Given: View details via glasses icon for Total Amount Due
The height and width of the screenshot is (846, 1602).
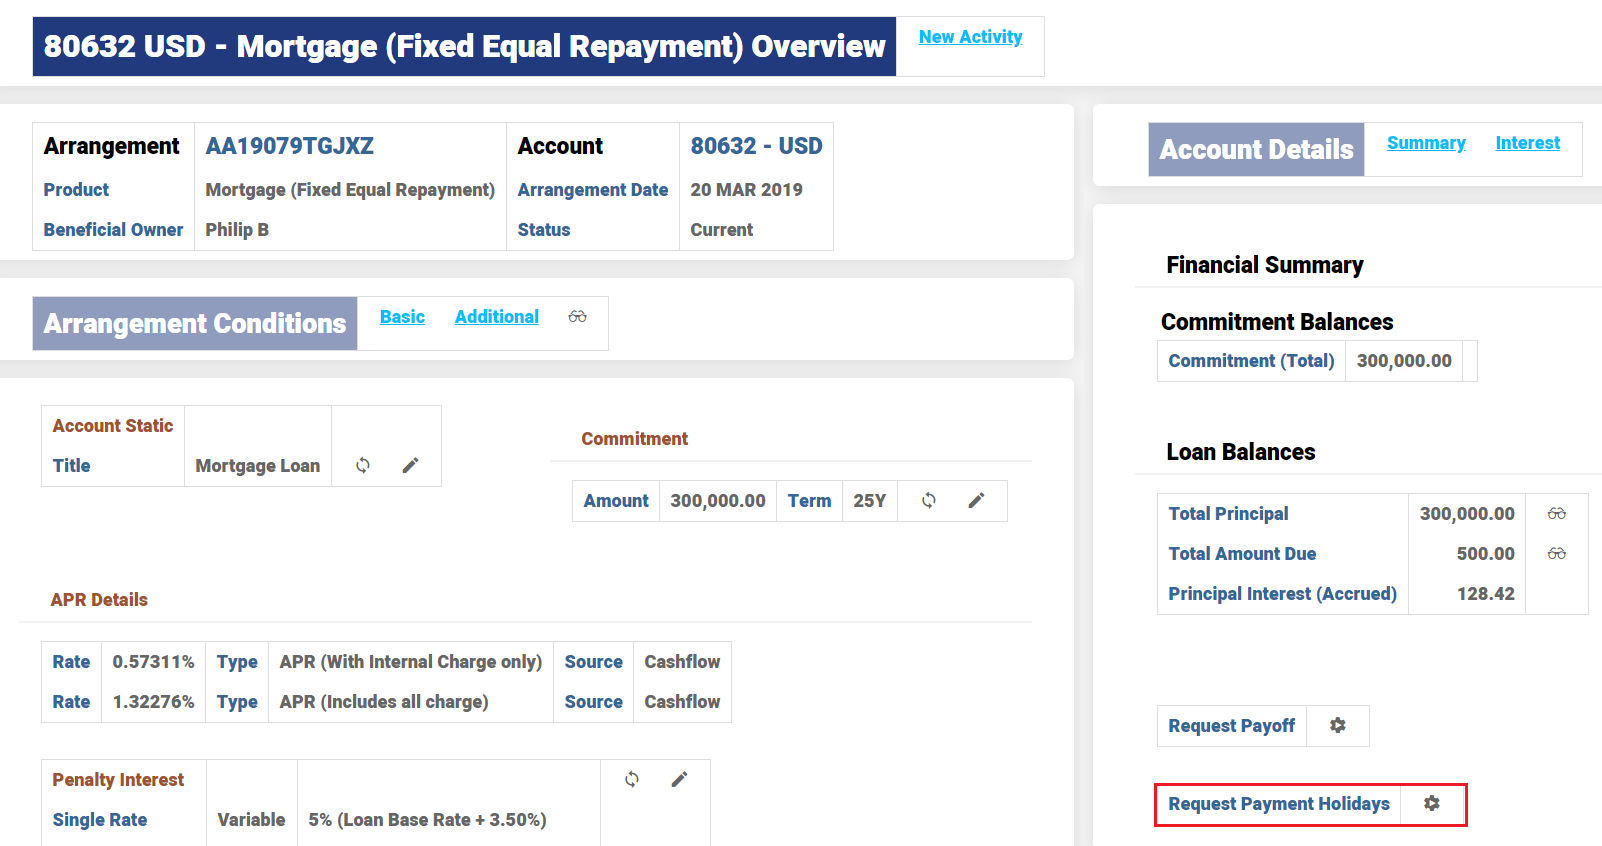Looking at the screenshot, I should point(1556,553).
